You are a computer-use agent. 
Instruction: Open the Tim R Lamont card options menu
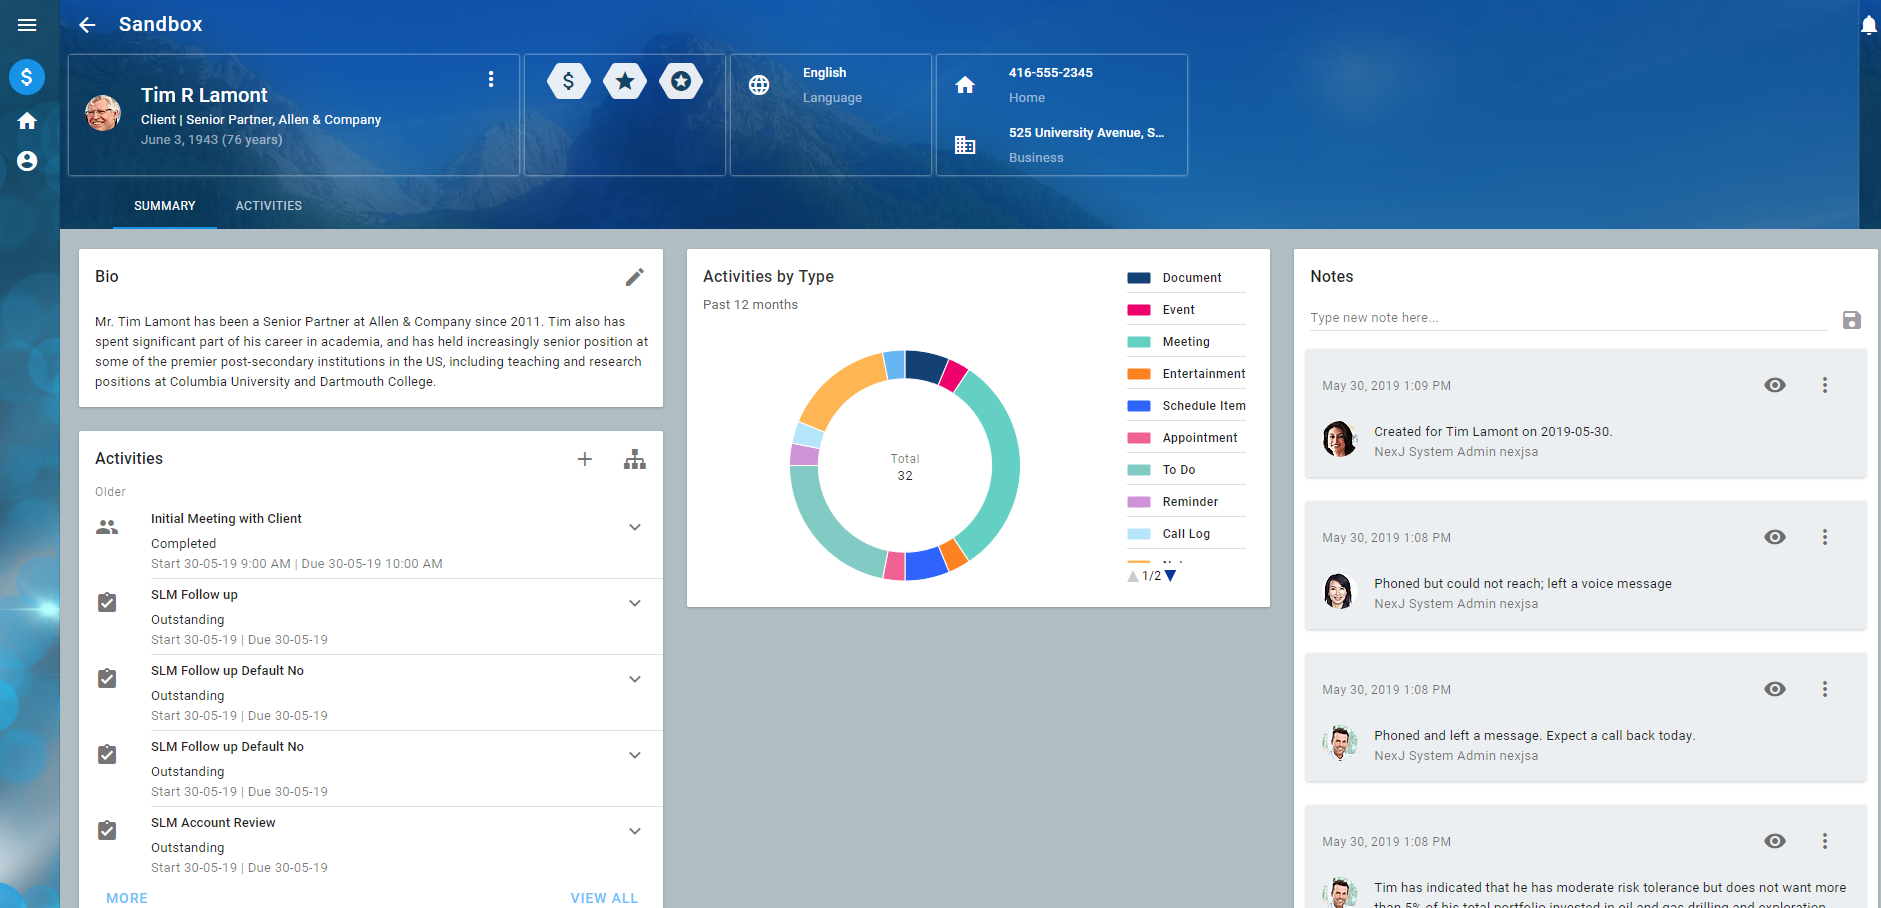click(490, 79)
